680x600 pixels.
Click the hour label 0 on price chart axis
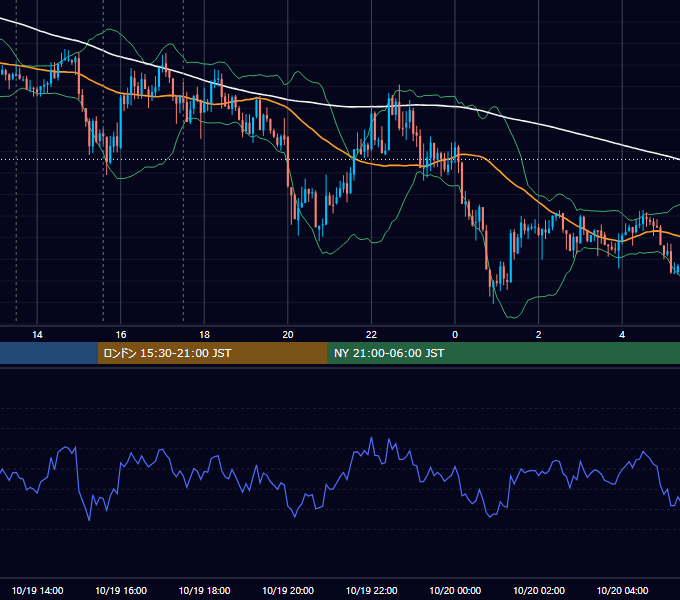pyautogui.click(x=455, y=334)
